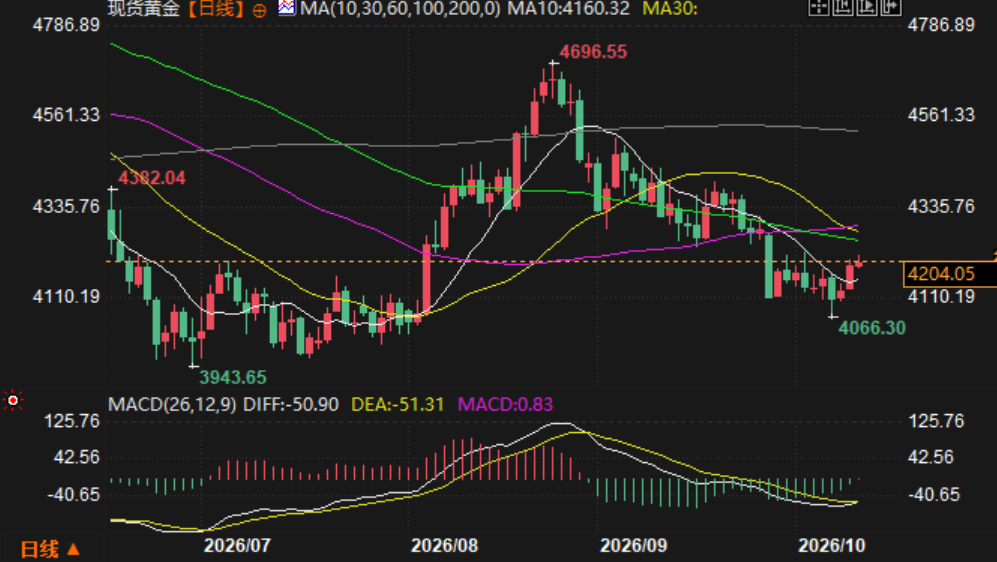This screenshot has width=997, height=562.
Task: Click the 2026/10 date axis label
Action: [x=832, y=545]
